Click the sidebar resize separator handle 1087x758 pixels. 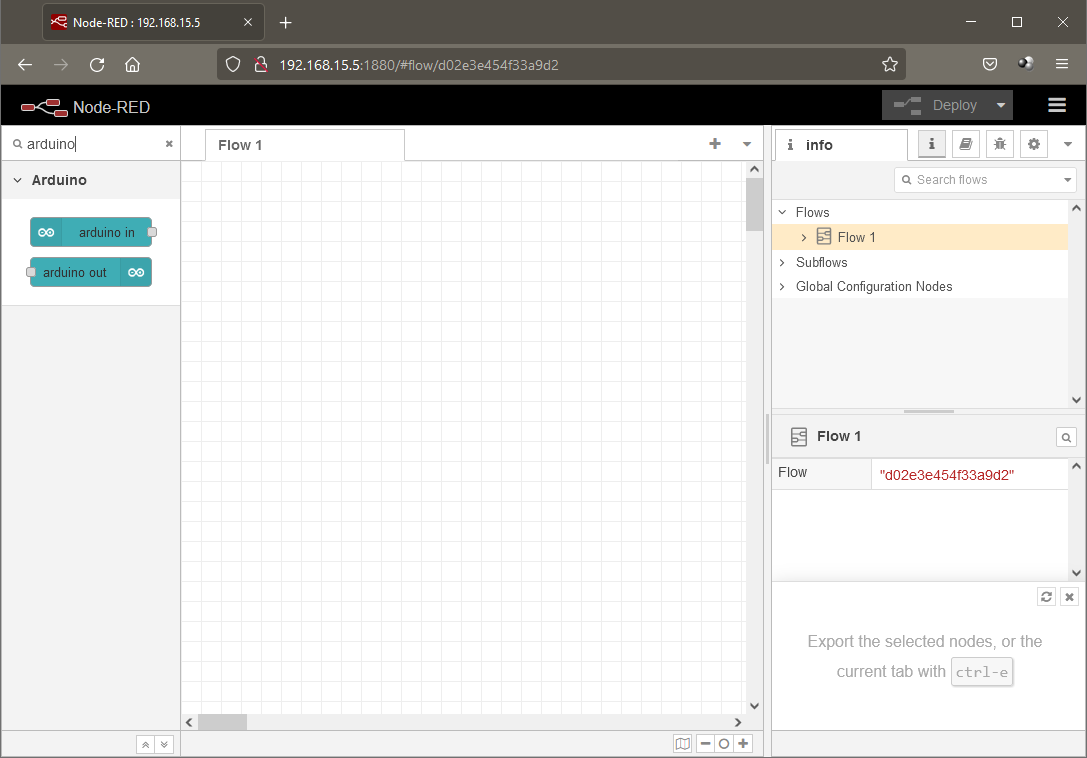[767, 439]
